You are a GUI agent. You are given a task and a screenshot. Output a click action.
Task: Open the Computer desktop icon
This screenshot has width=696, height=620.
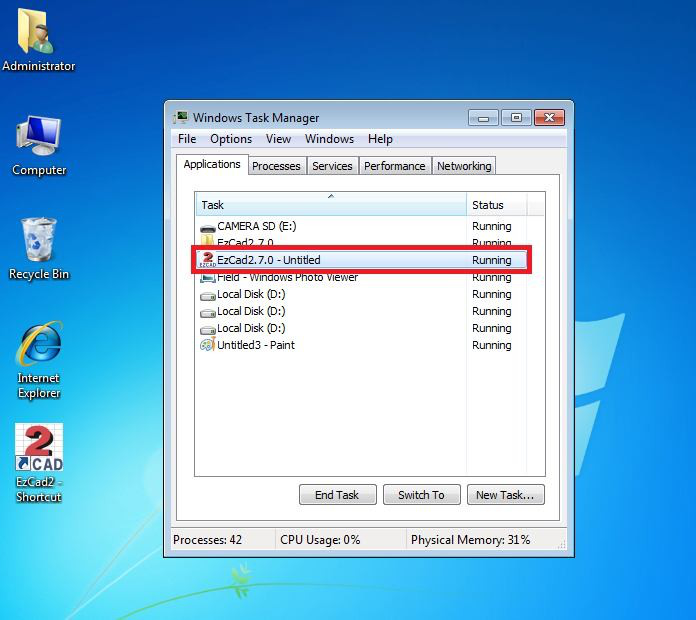(x=39, y=146)
